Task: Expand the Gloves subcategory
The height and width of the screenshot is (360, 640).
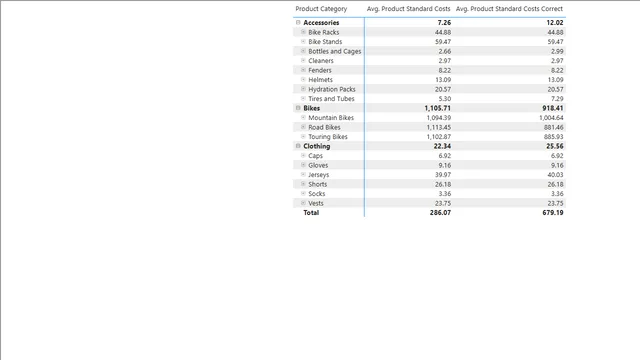Action: (303, 165)
